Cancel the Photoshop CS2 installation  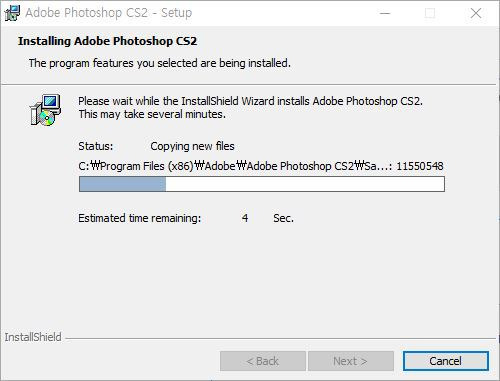tap(446, 361)
